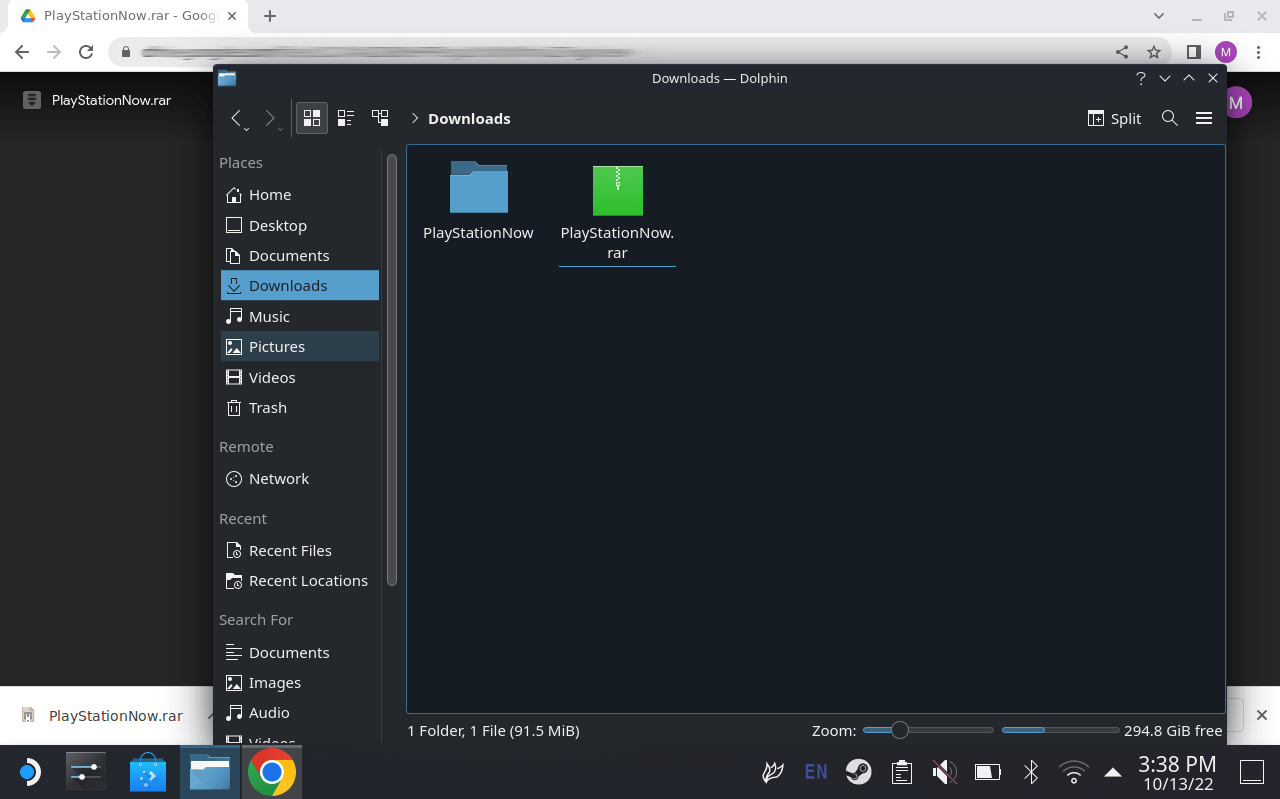Open Network under Remote
Viewport: 1280px width, 799px height.
tap(300, 478)
